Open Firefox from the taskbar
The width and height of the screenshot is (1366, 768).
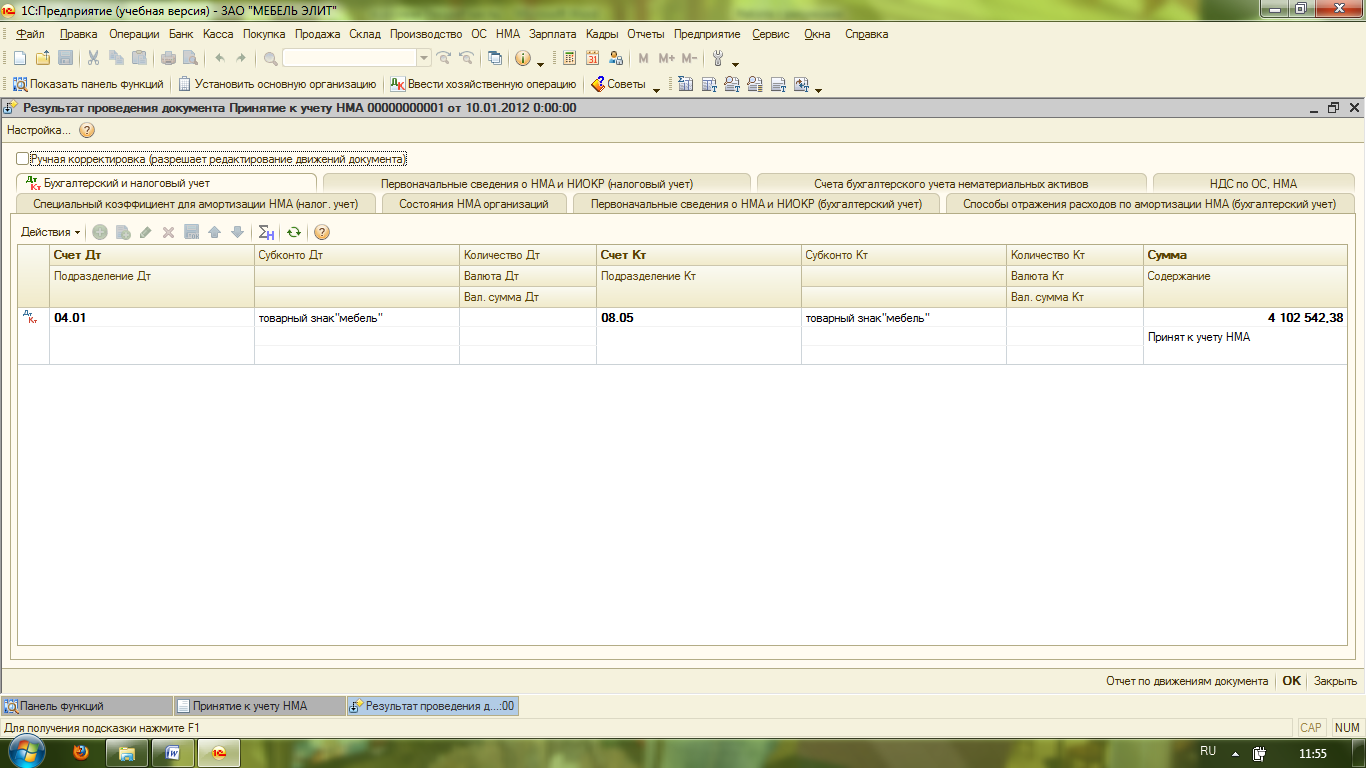(82, 751)
